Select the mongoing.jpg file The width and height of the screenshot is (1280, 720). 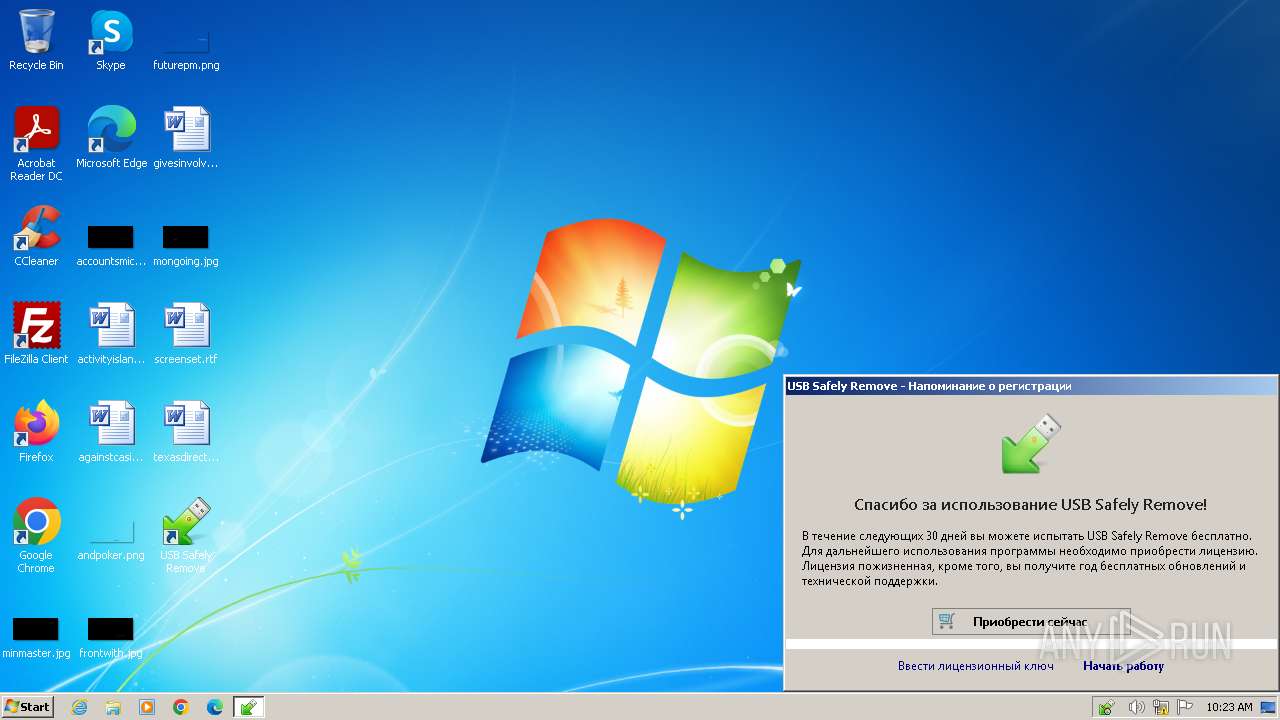coord(186,245)
